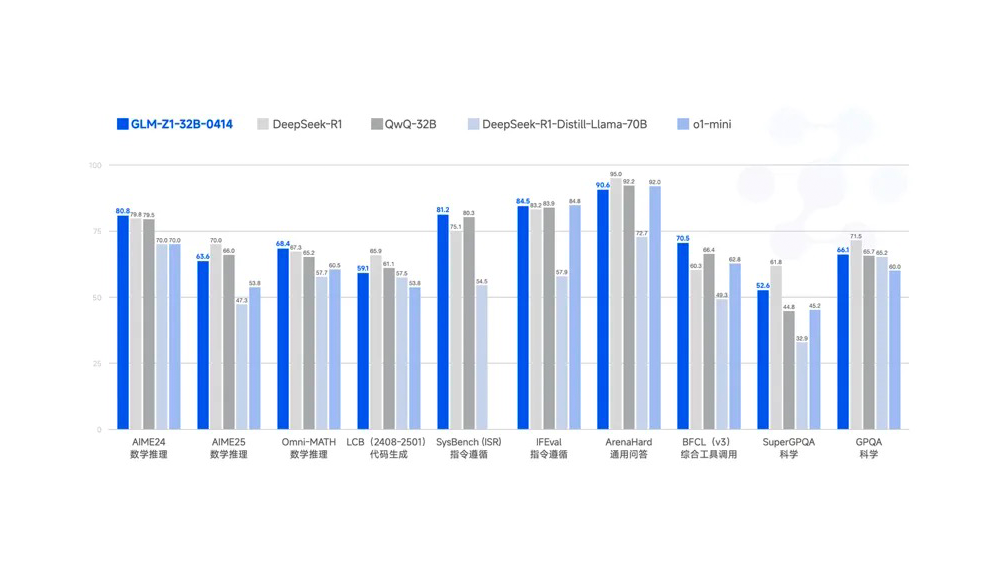Click the Omni-MATH axis label

click(x=308, y=442)
